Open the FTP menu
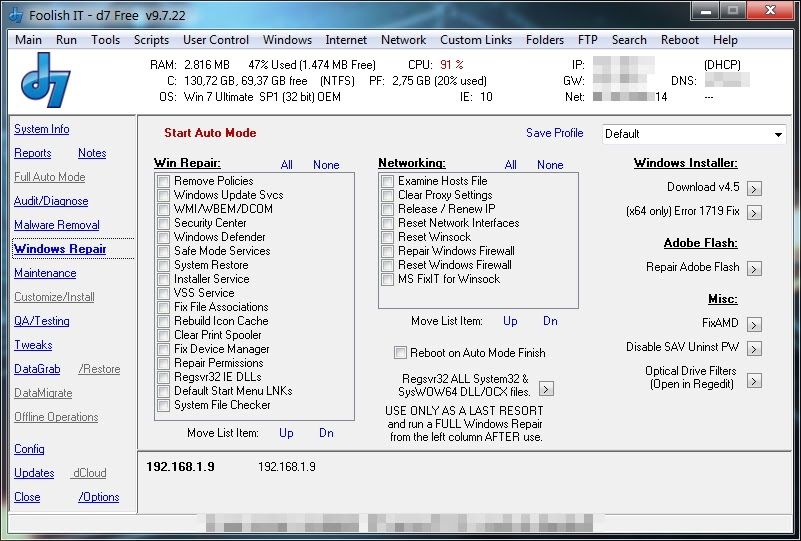 (x=587, y=40)
